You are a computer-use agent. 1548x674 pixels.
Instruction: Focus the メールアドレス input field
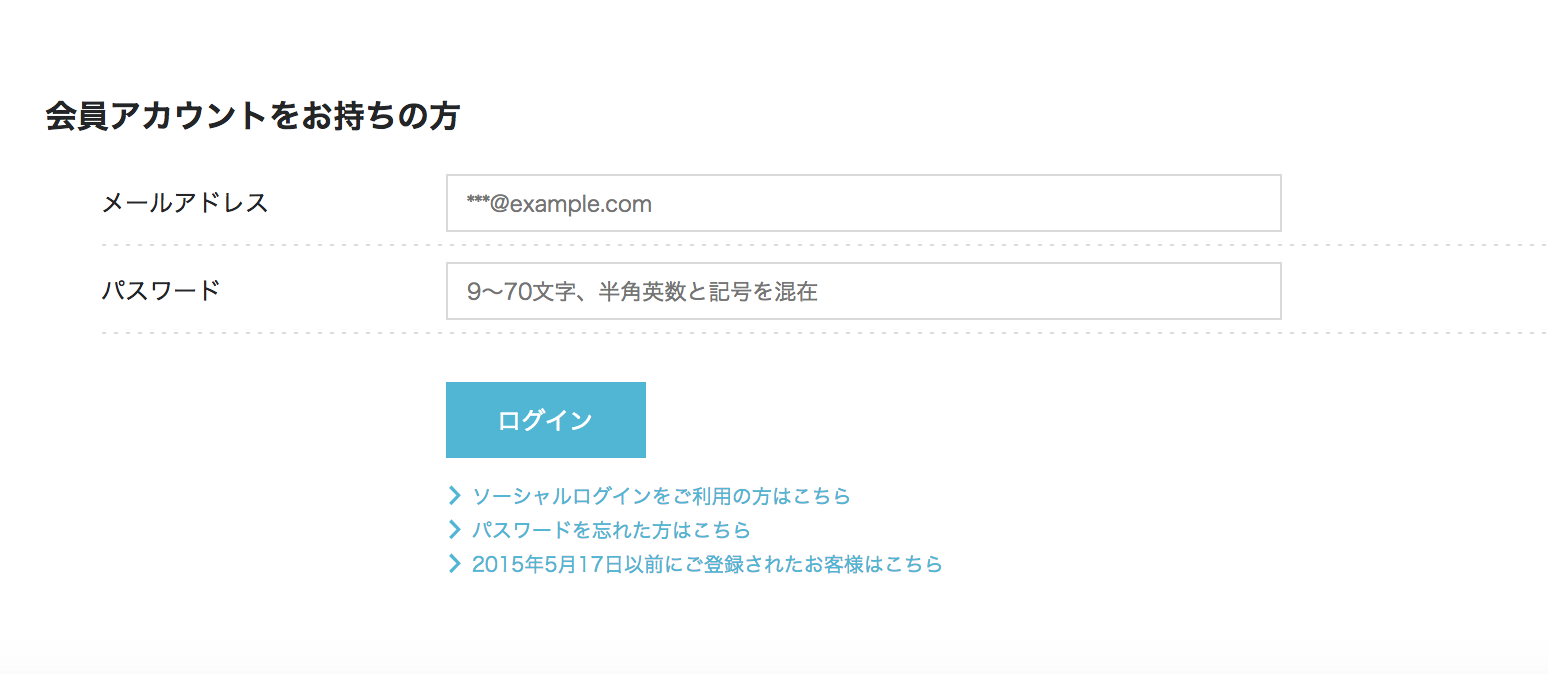click(x=863, y=203)
